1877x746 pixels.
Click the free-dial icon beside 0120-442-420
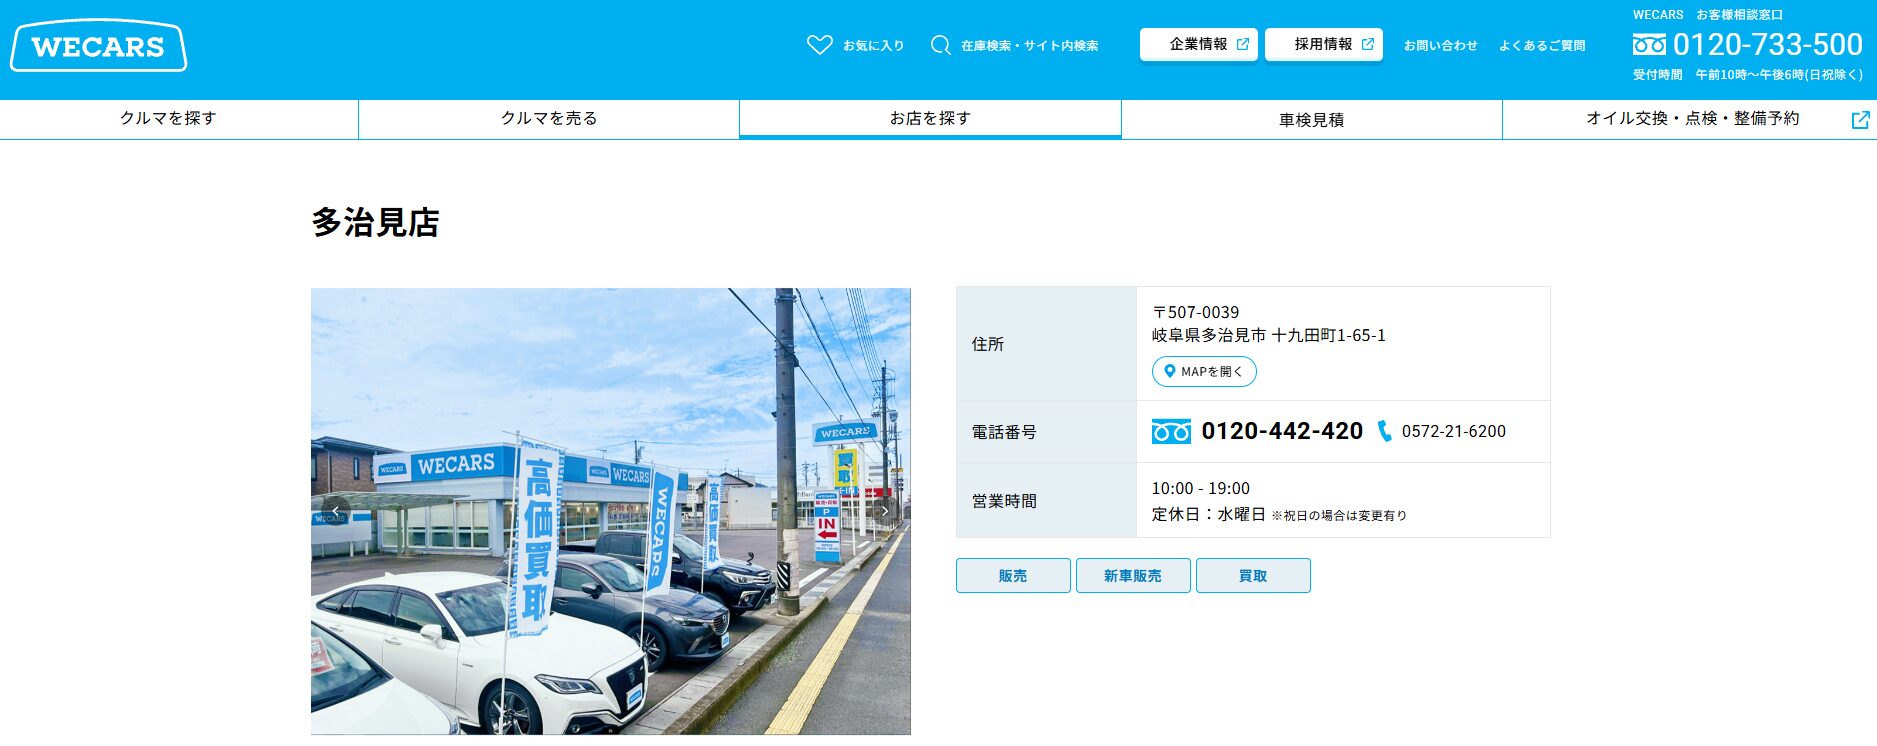(x=1171, y=431)
